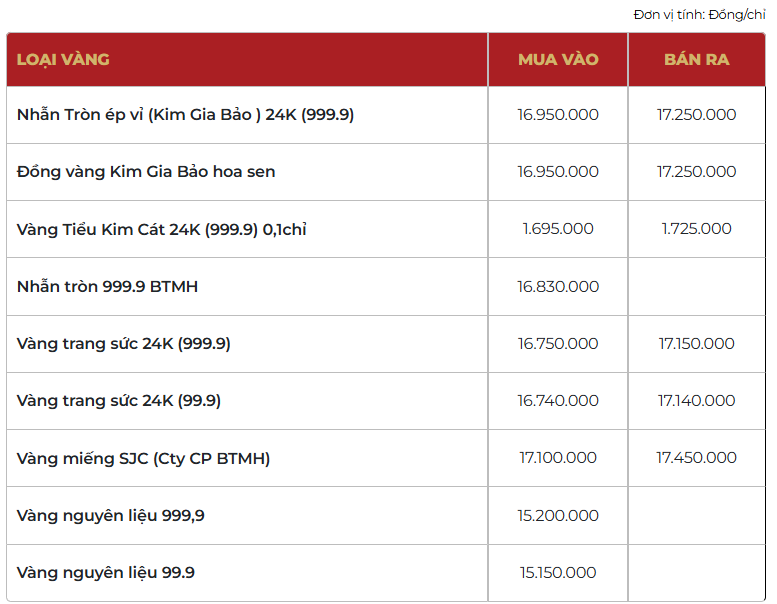Select the 15.200.000 buy price value
This screenshot has height=604, width=777.
tap(558, 516)
